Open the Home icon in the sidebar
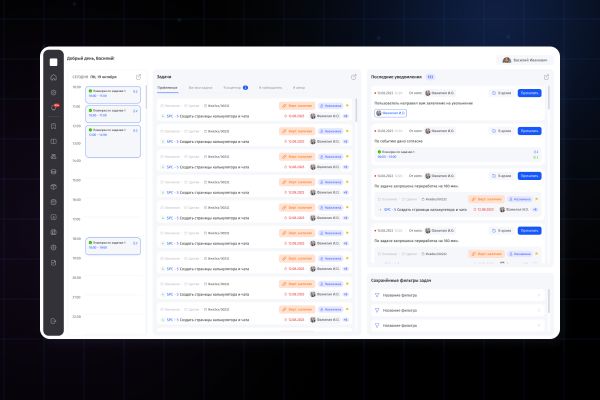600x400 pixels. pyautogui.click(x=54, y=77)
